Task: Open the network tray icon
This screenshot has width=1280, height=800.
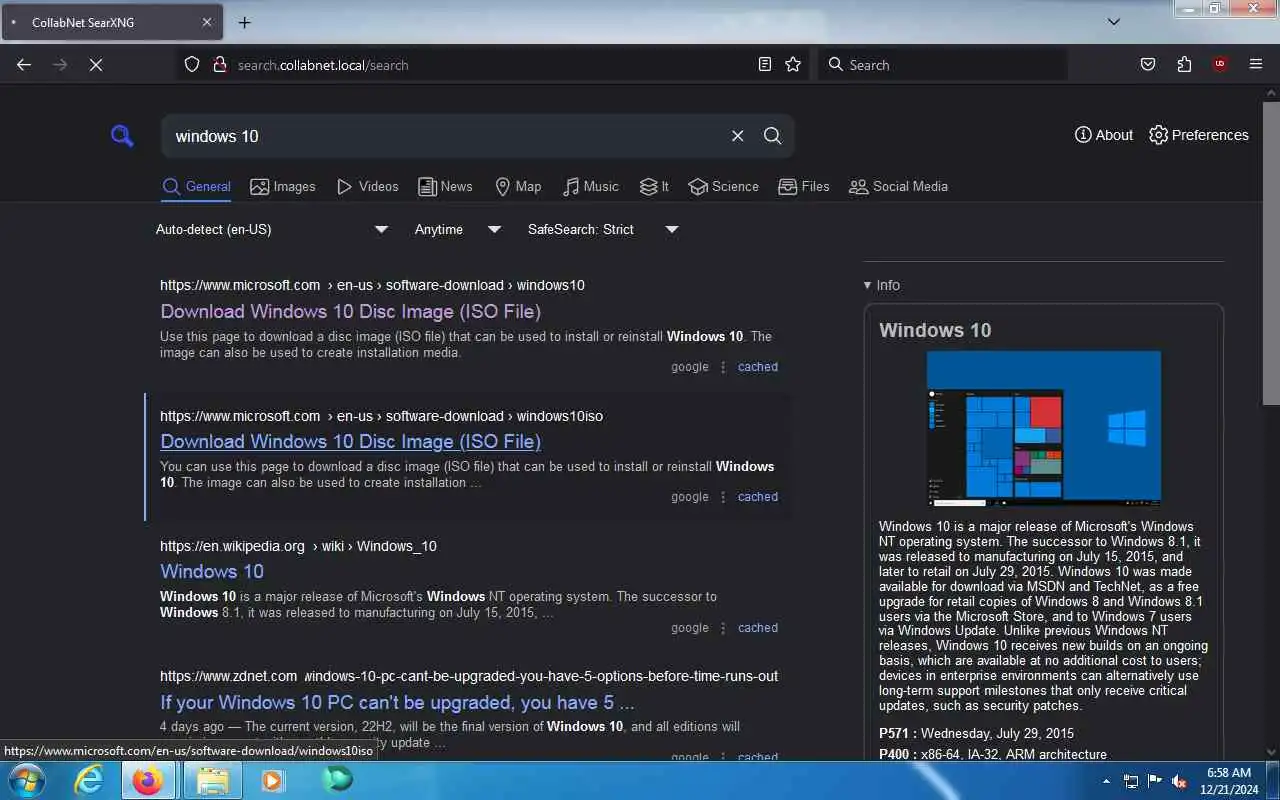Action: click(1131, 781)
